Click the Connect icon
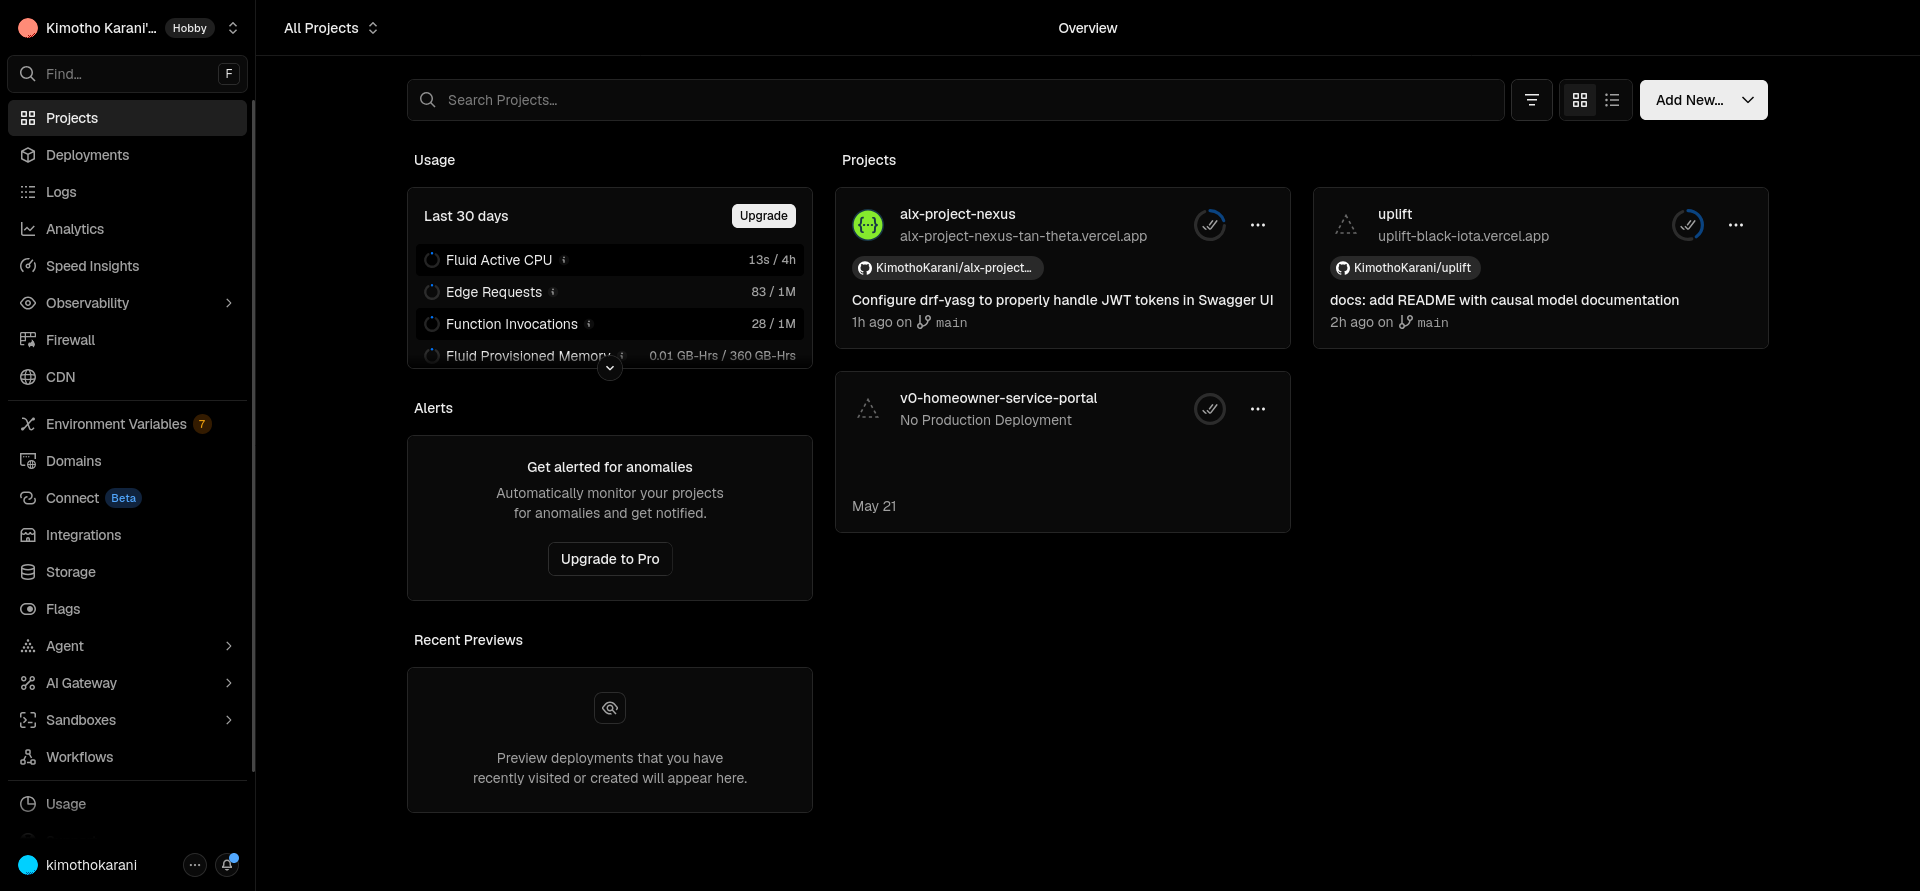Image resolution: width=1920 pixels, height=891 pixels. point(28,498)
